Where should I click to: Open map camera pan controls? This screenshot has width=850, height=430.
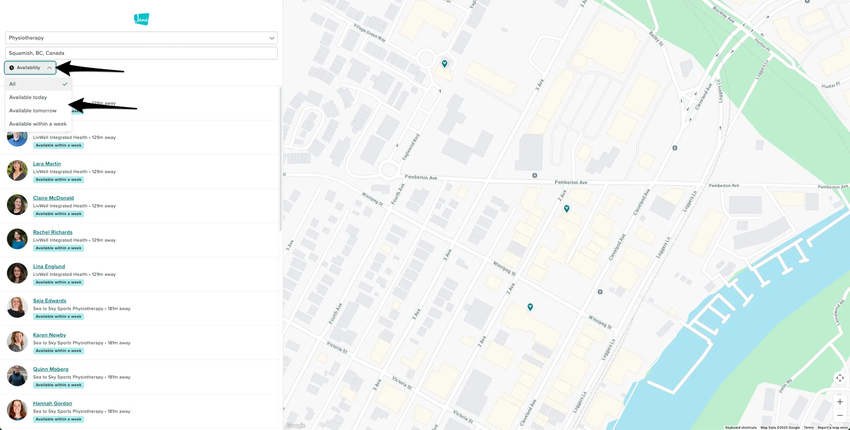[840, 378]
